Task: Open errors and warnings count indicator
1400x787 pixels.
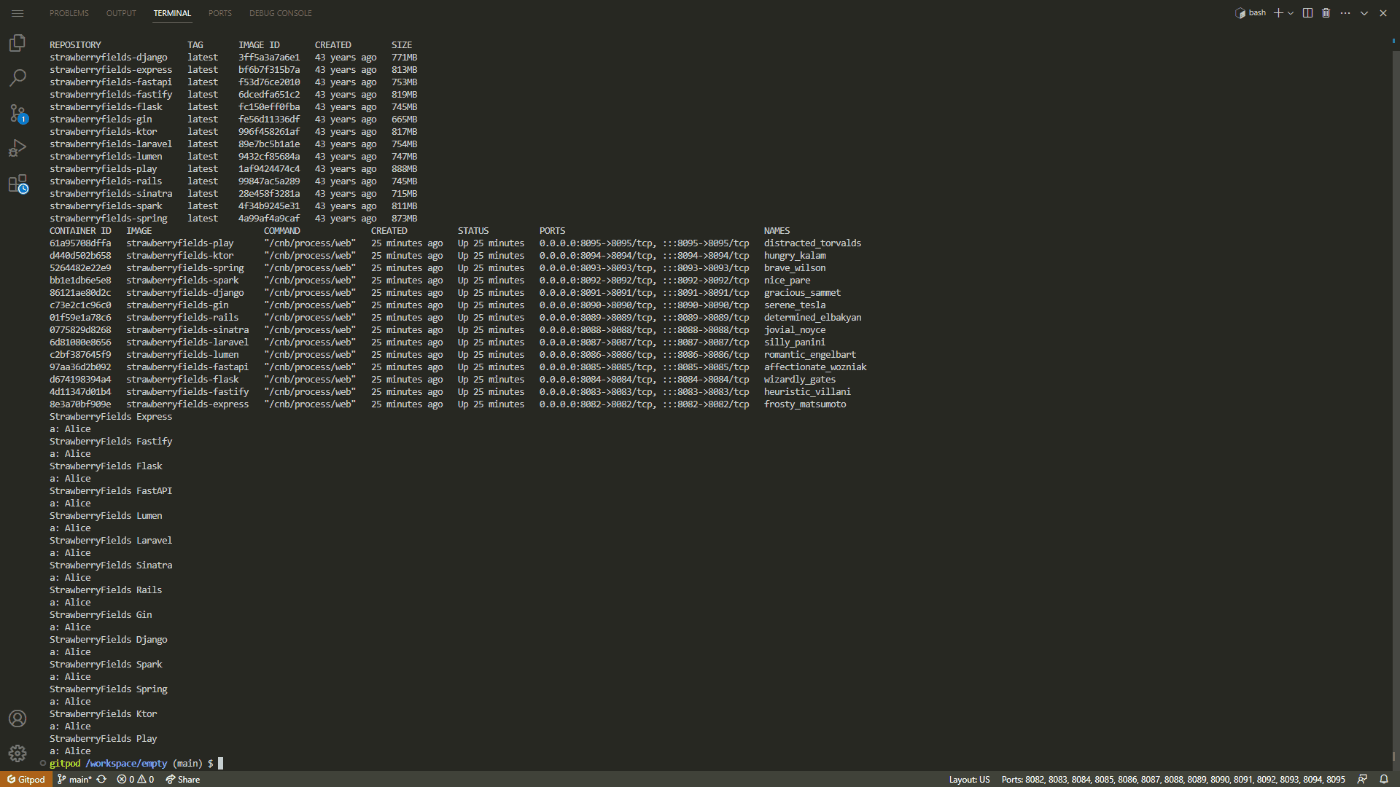Action: [x=136, y=779]
